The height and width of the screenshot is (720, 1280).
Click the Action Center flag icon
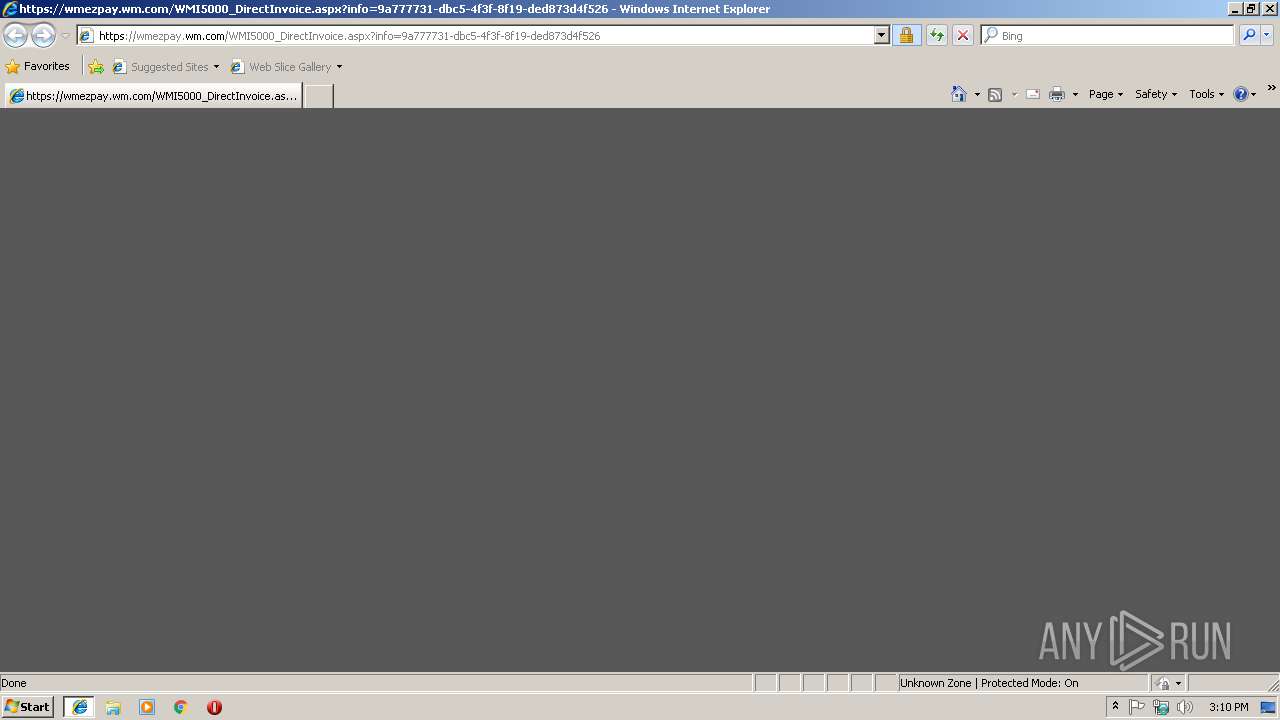coord(1137,707)
